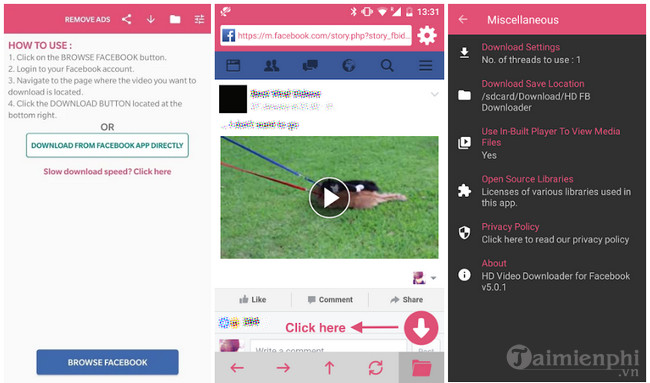This screenshot has height=383, width=650.
Task: Go back with browser left arrow
Action: click(x=237, y=368)
